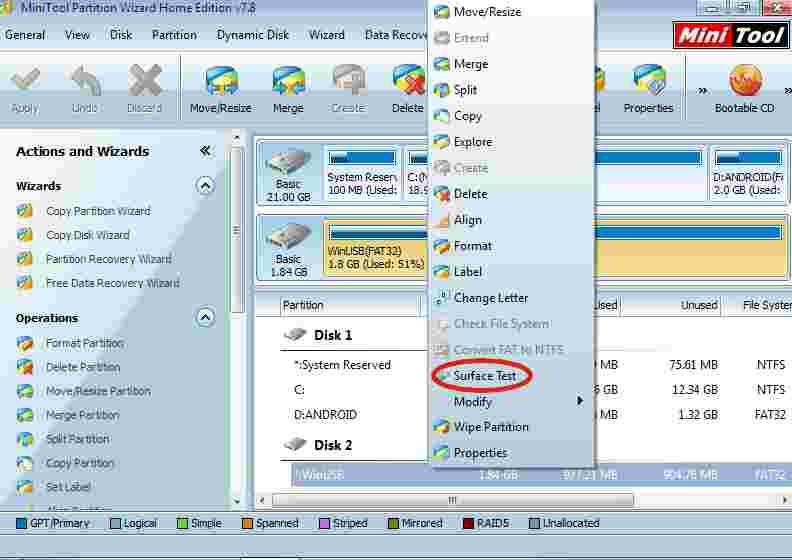The width and height of the screenshot is (792, 560).
Task: Click the GPT/Primary legend color swatch
Action: tap(21, 524)
